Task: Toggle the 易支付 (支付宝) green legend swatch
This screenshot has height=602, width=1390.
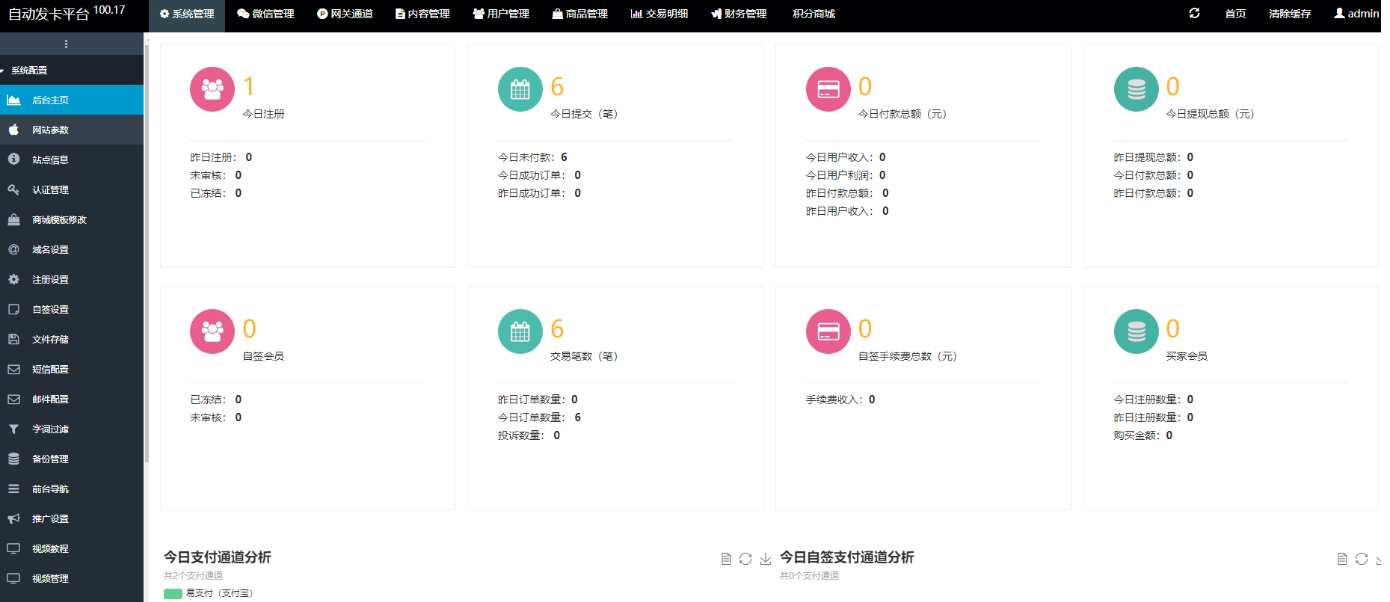Action: point(173,594)
